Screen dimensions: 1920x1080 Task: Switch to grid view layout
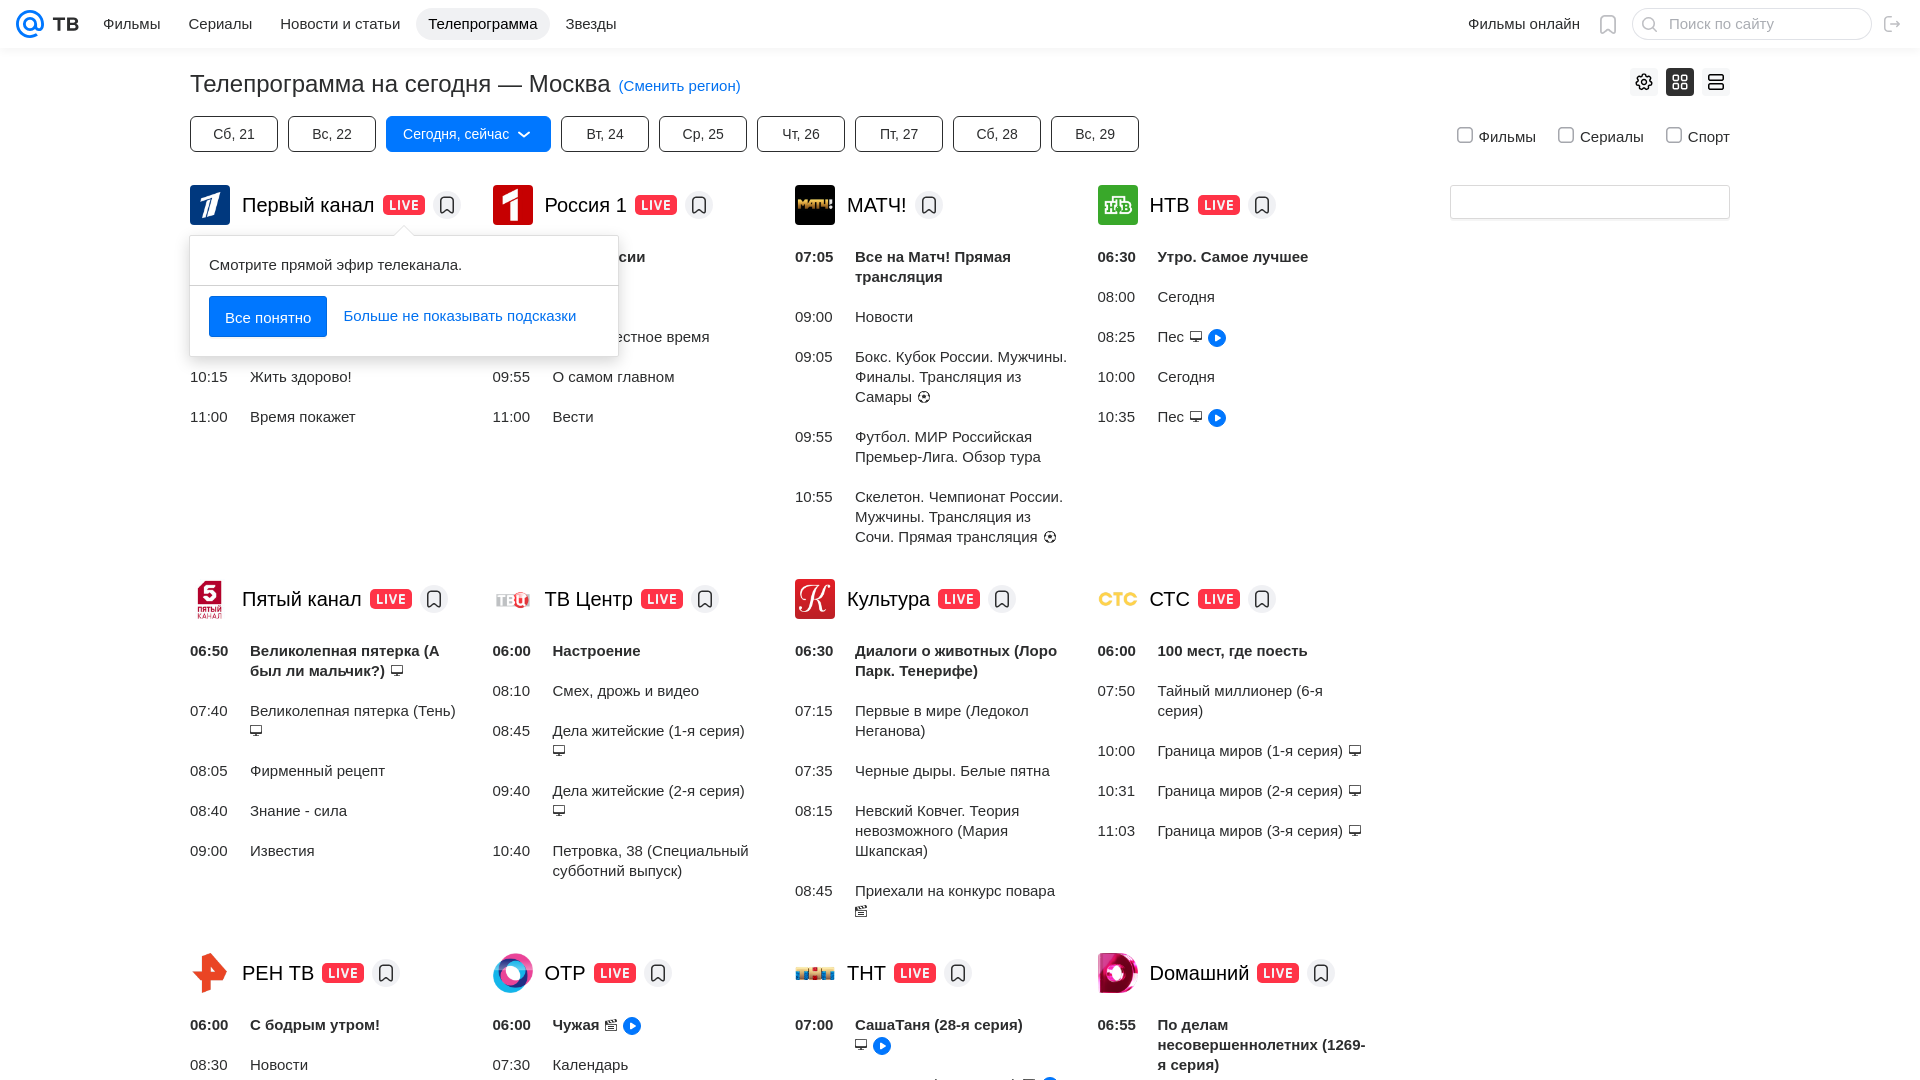(x=1680, y=82)
